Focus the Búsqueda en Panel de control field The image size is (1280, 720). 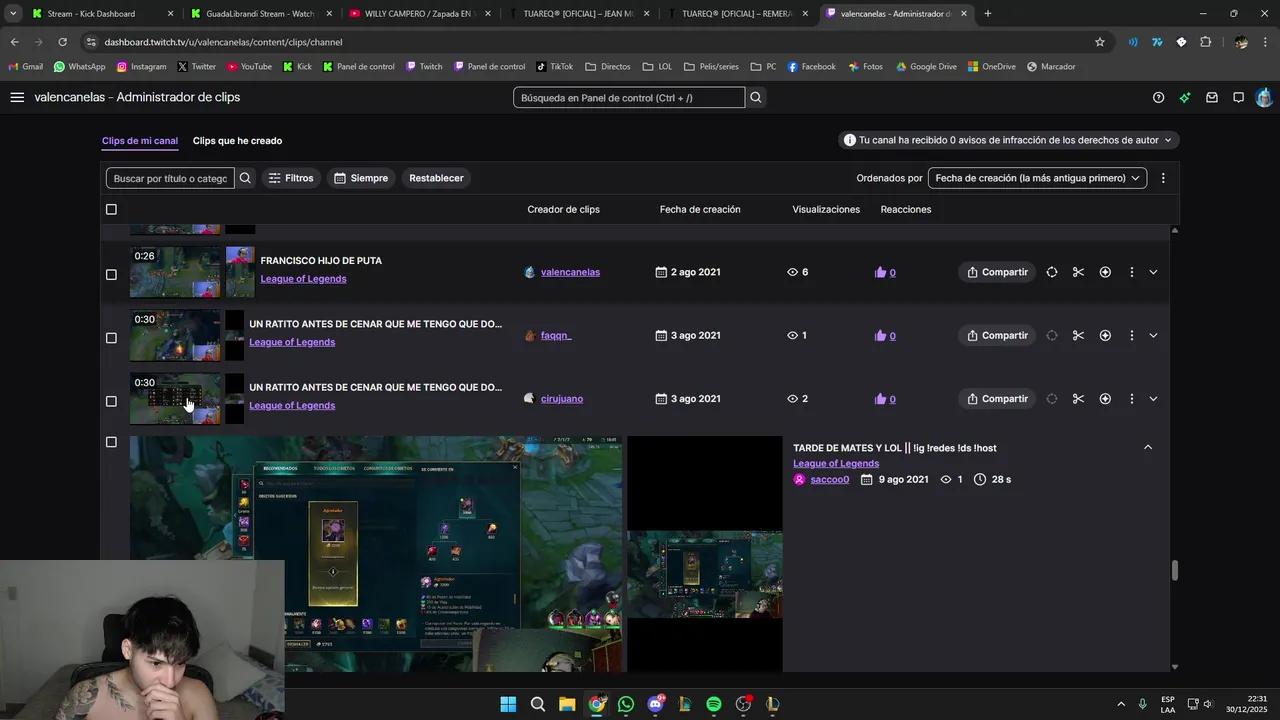coord(629,97)
